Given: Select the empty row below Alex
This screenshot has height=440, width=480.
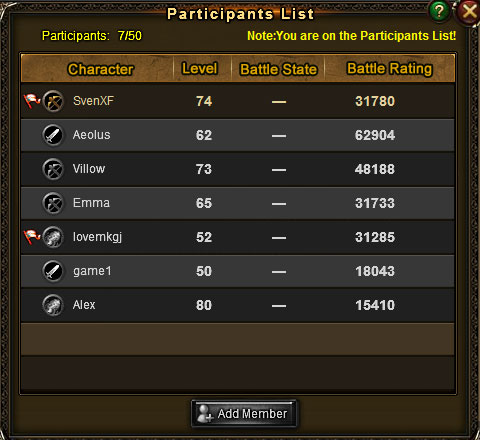Looking at the screenshot, I should [x=238, y=339].
